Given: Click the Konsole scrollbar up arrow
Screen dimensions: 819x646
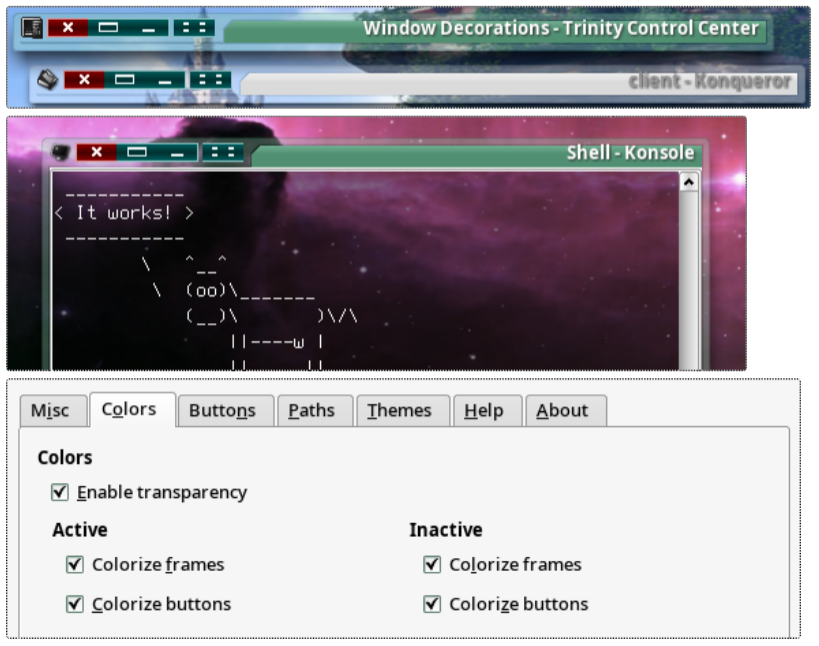Looking at the screenshot, I should point(688,182).
